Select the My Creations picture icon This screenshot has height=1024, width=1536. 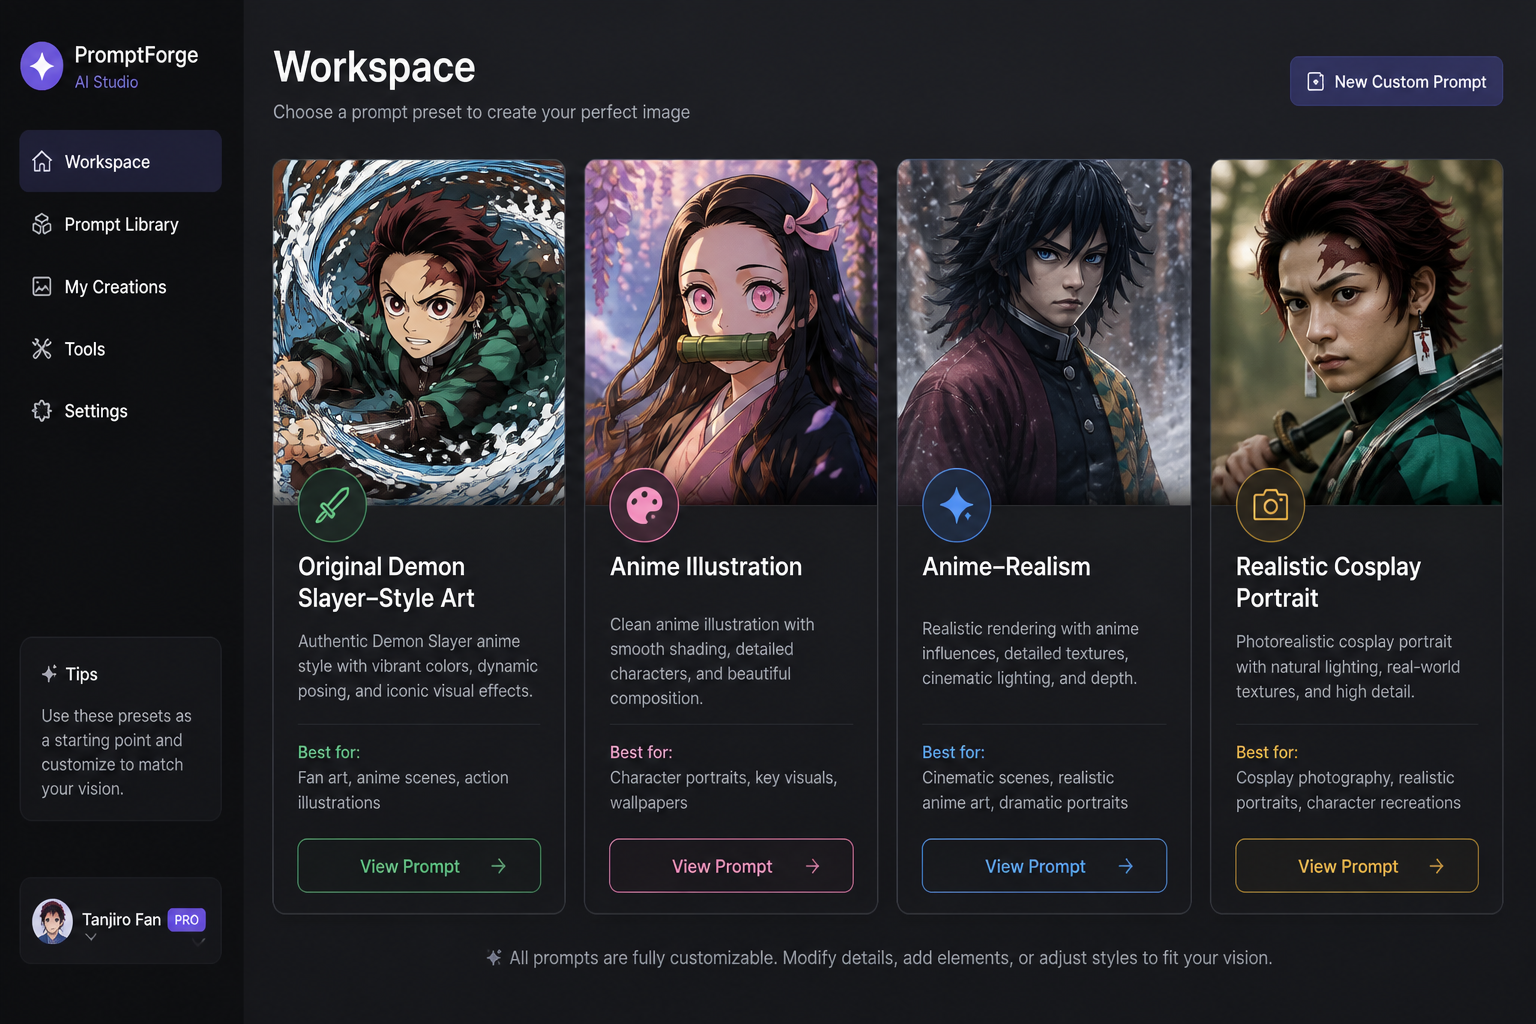click(42, 287)
